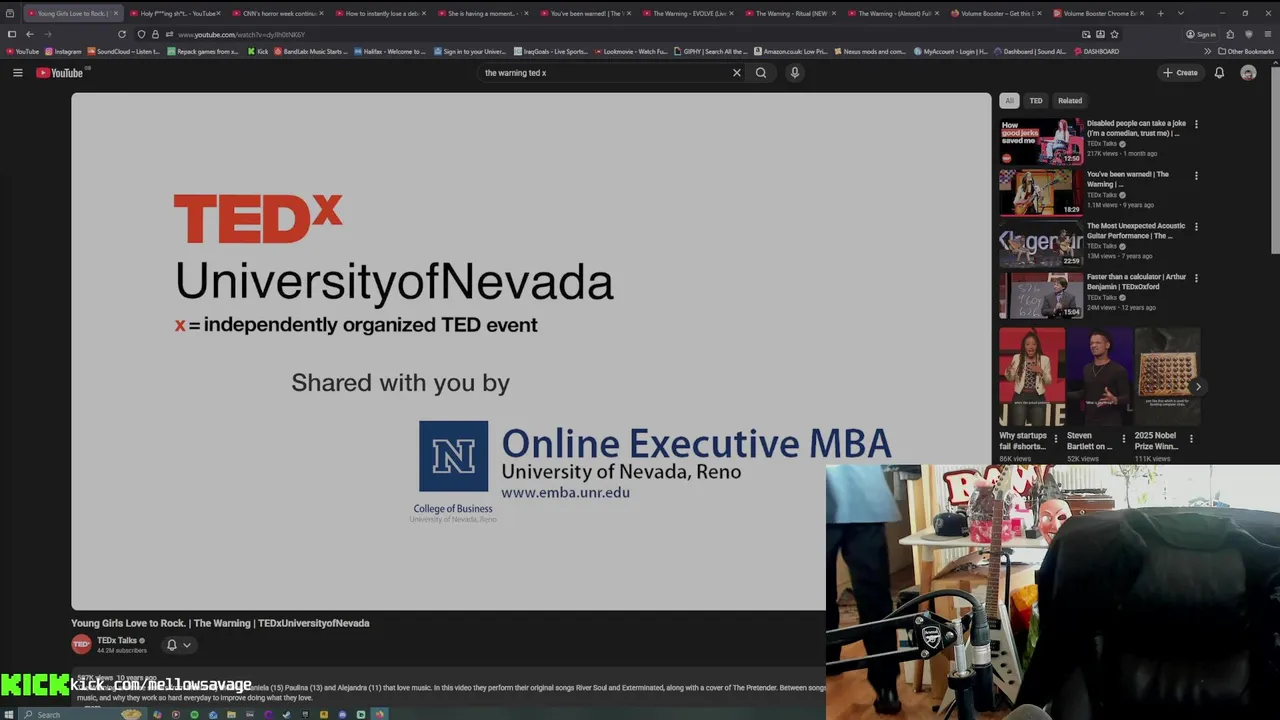Open the YouTube account avatar menu
The image size is (1280, 720).
click(1248, 72)
